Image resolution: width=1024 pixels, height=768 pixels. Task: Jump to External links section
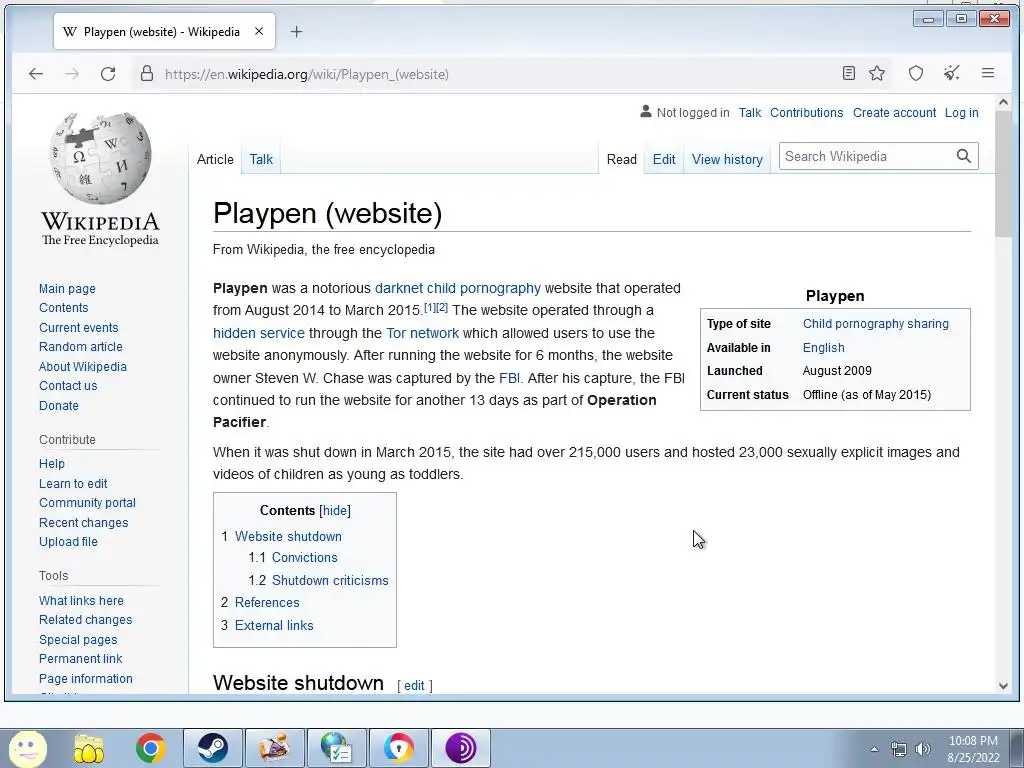click(274, 626)
